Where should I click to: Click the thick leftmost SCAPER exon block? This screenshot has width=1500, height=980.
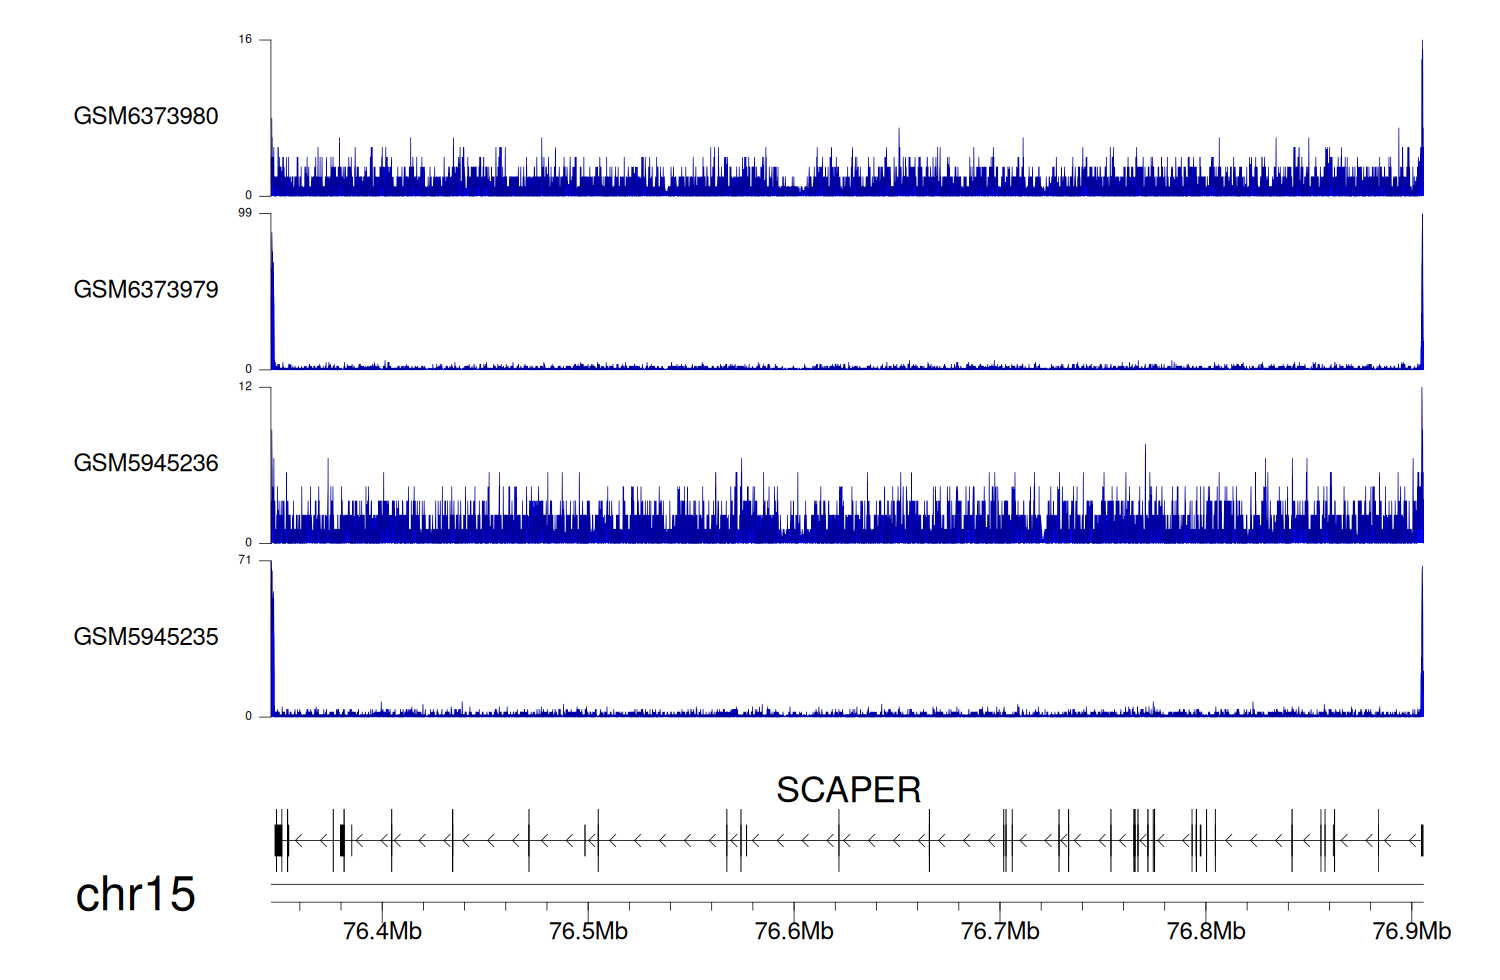pos(278,840)
